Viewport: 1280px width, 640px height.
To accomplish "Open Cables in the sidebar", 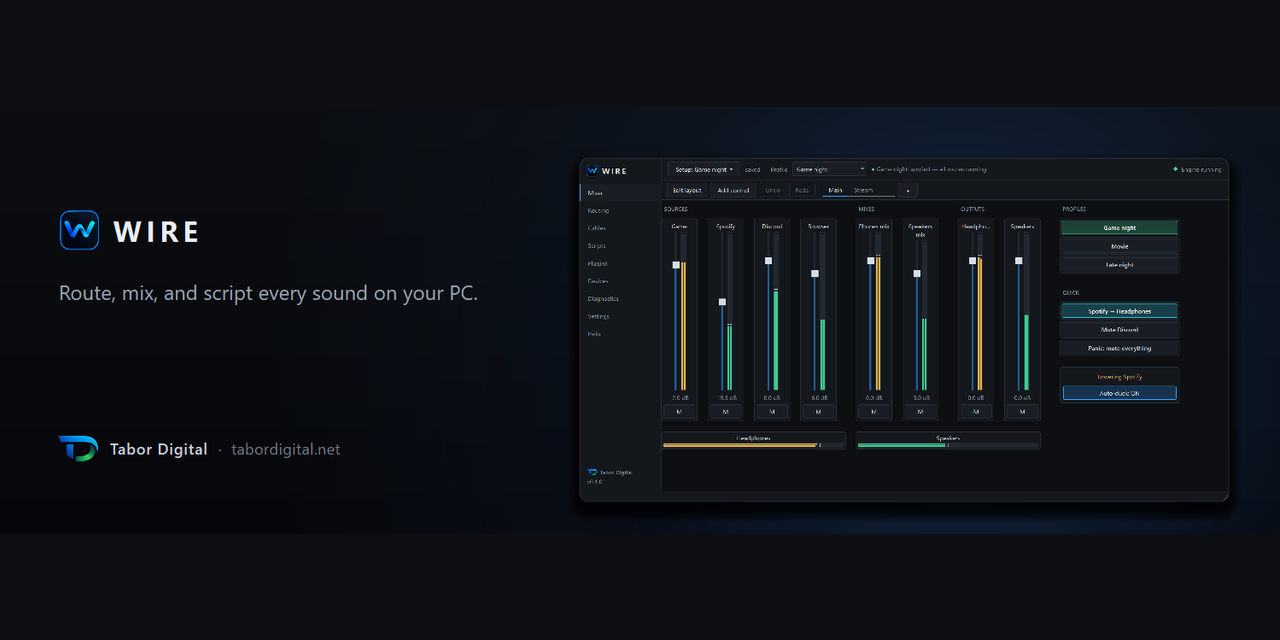I will click(x=620, y=228).
